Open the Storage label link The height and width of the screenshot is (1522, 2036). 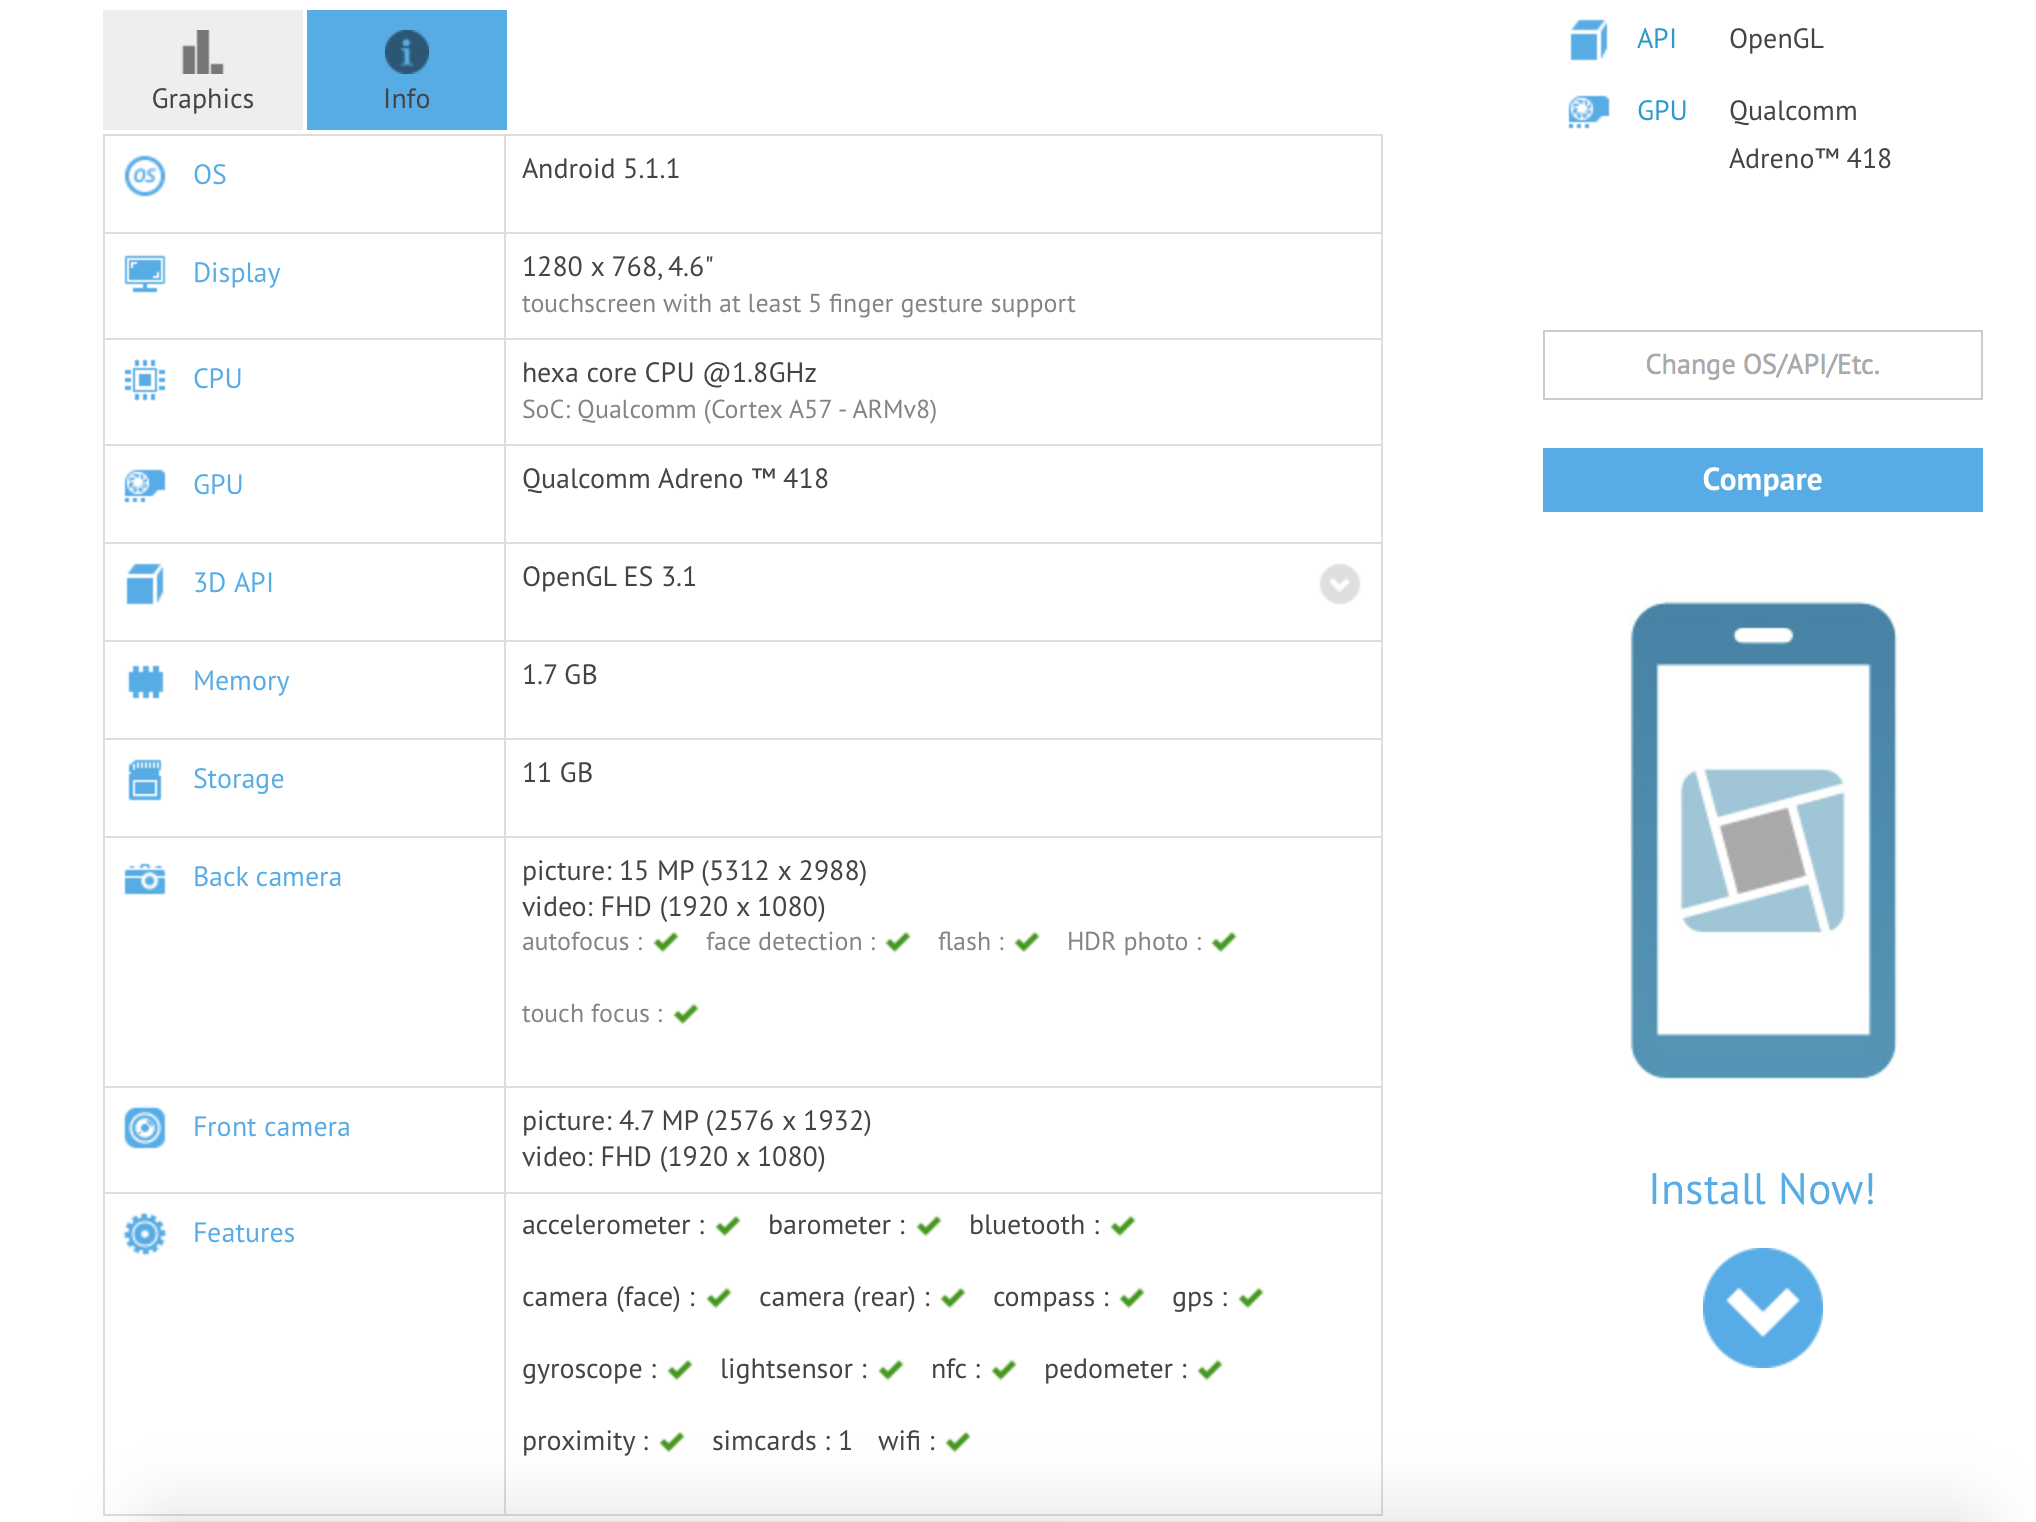(x=238, y=779)
